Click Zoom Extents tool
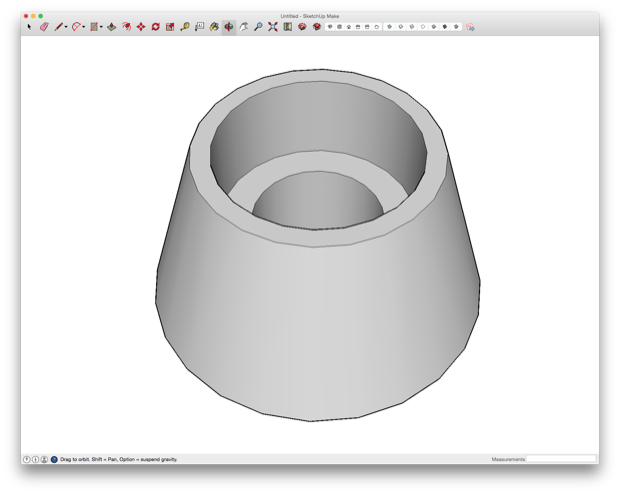Screen dimensions: 620x494 pyautogui.click(x=273, y=27)
